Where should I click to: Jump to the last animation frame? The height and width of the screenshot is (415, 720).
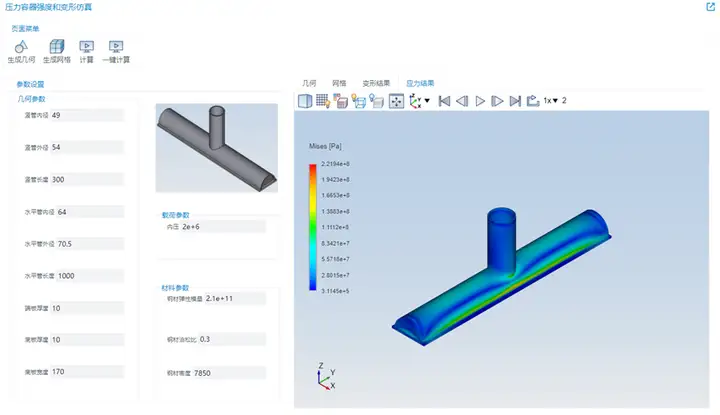(x=515, y=101)
